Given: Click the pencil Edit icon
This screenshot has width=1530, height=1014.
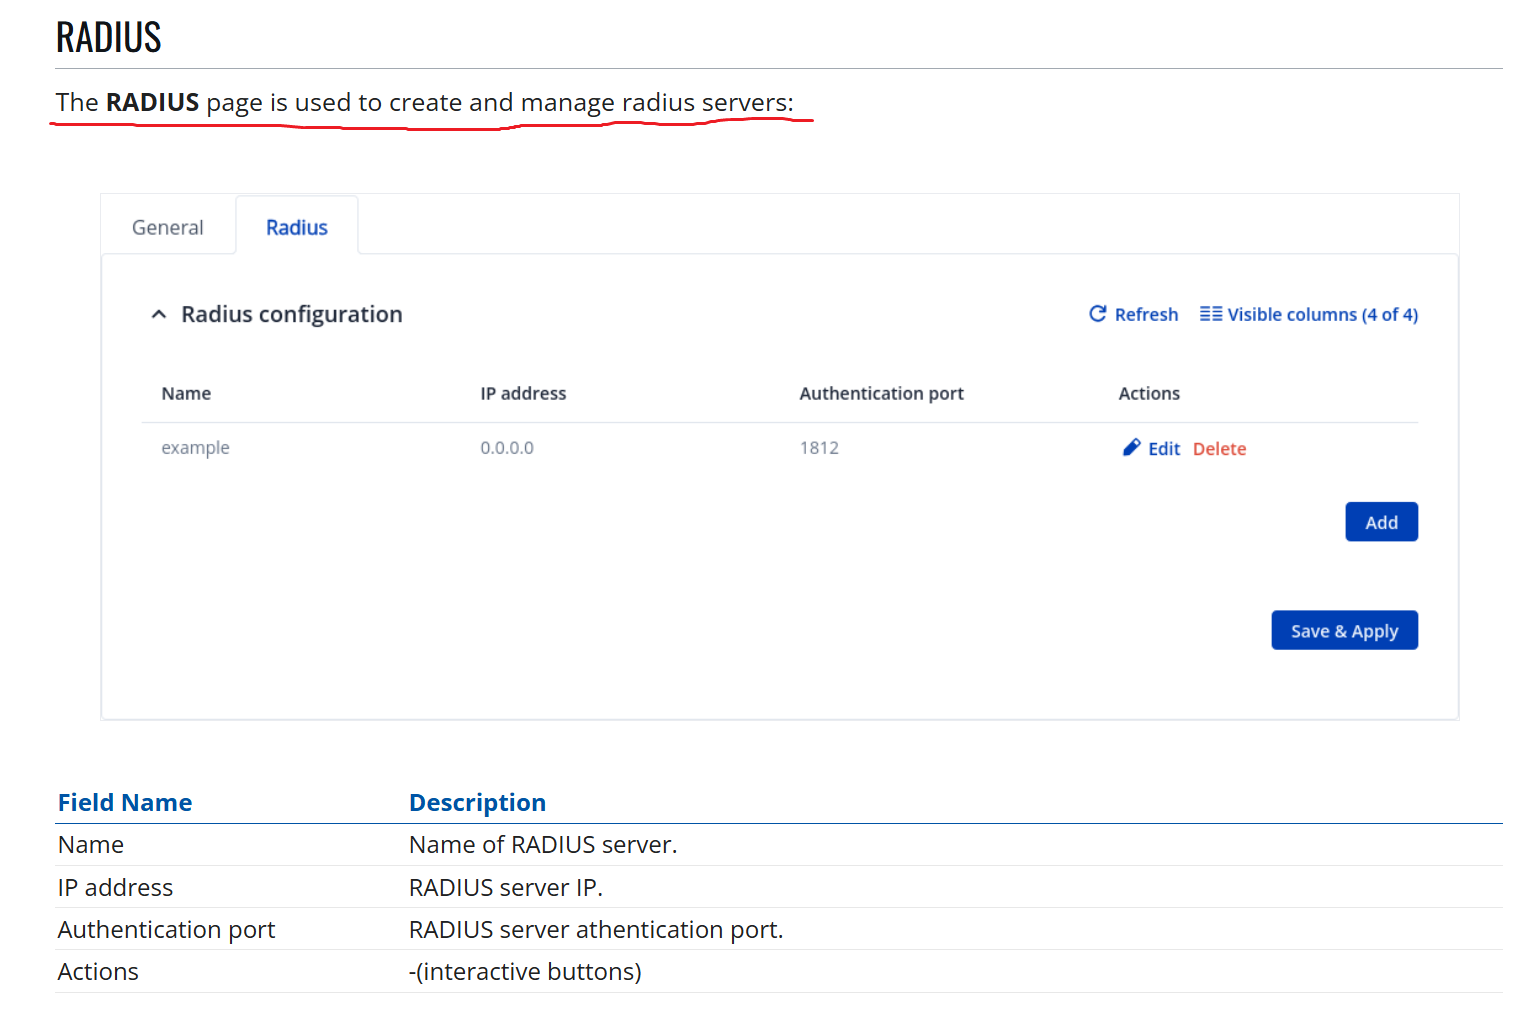Looking at the screenshot, I should [1131, 448].
